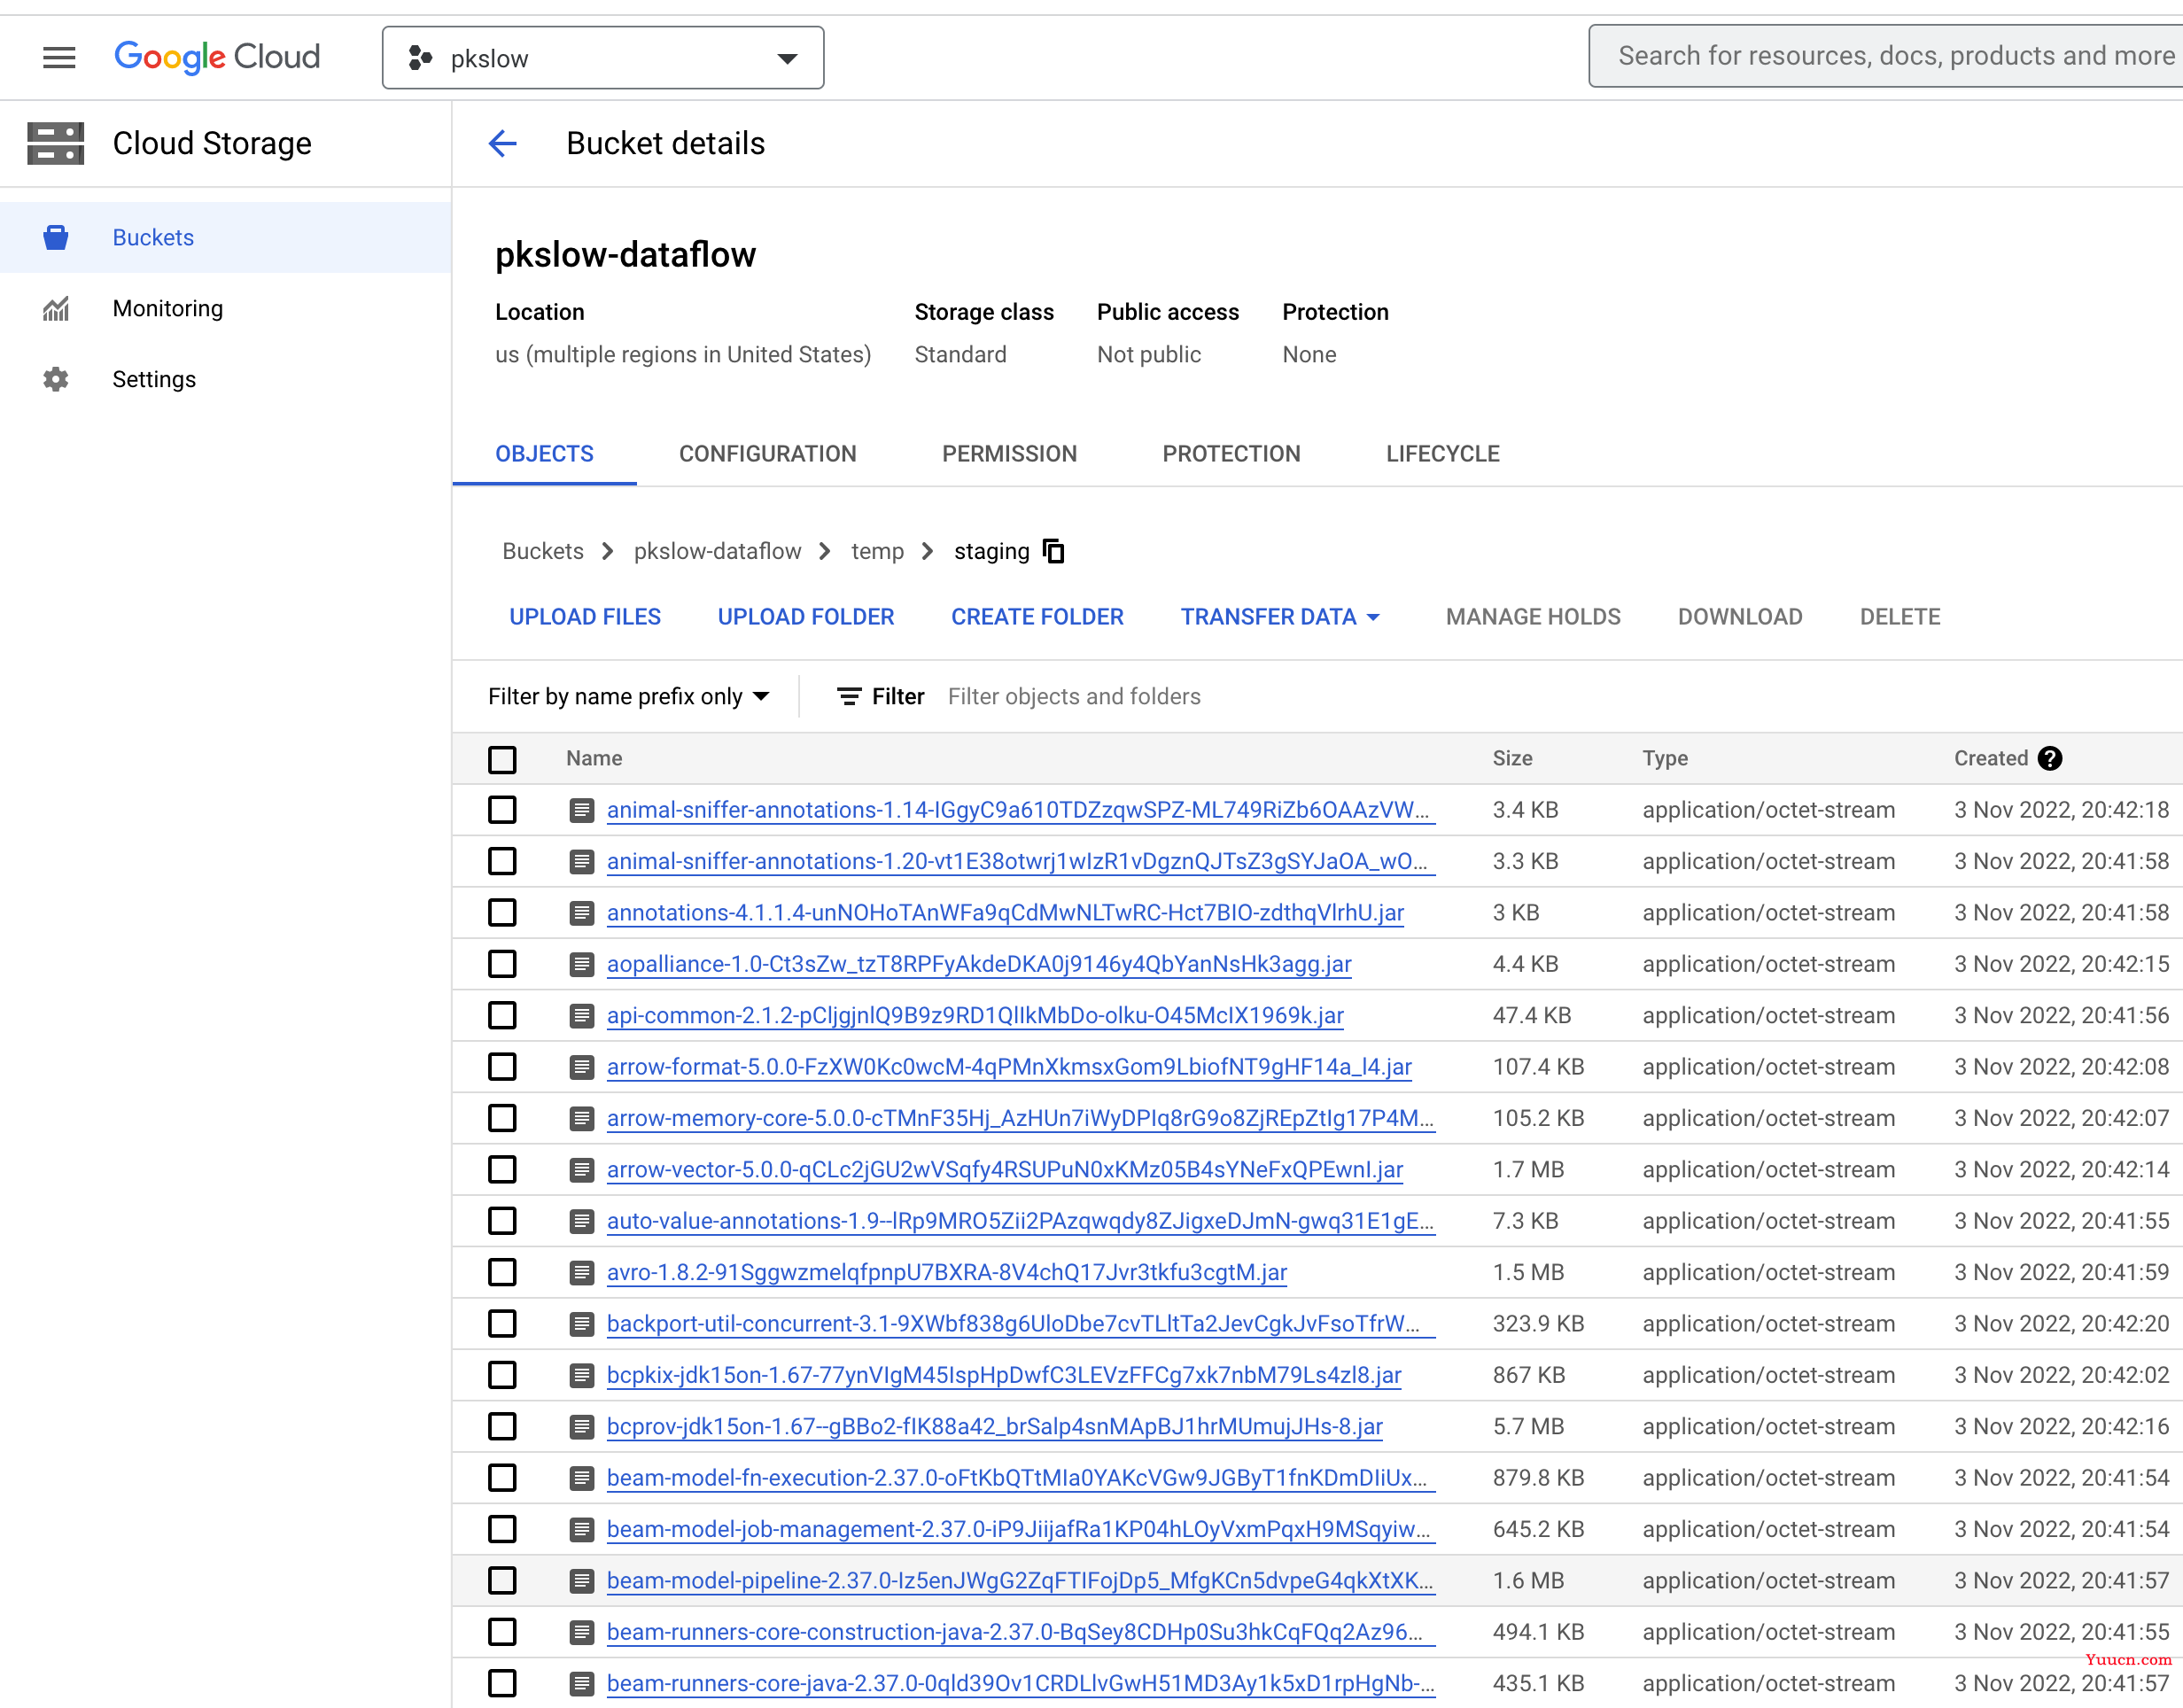Click the Upload Folder button
This screenshot has height=1708, width=2183.
click(806, 617)
